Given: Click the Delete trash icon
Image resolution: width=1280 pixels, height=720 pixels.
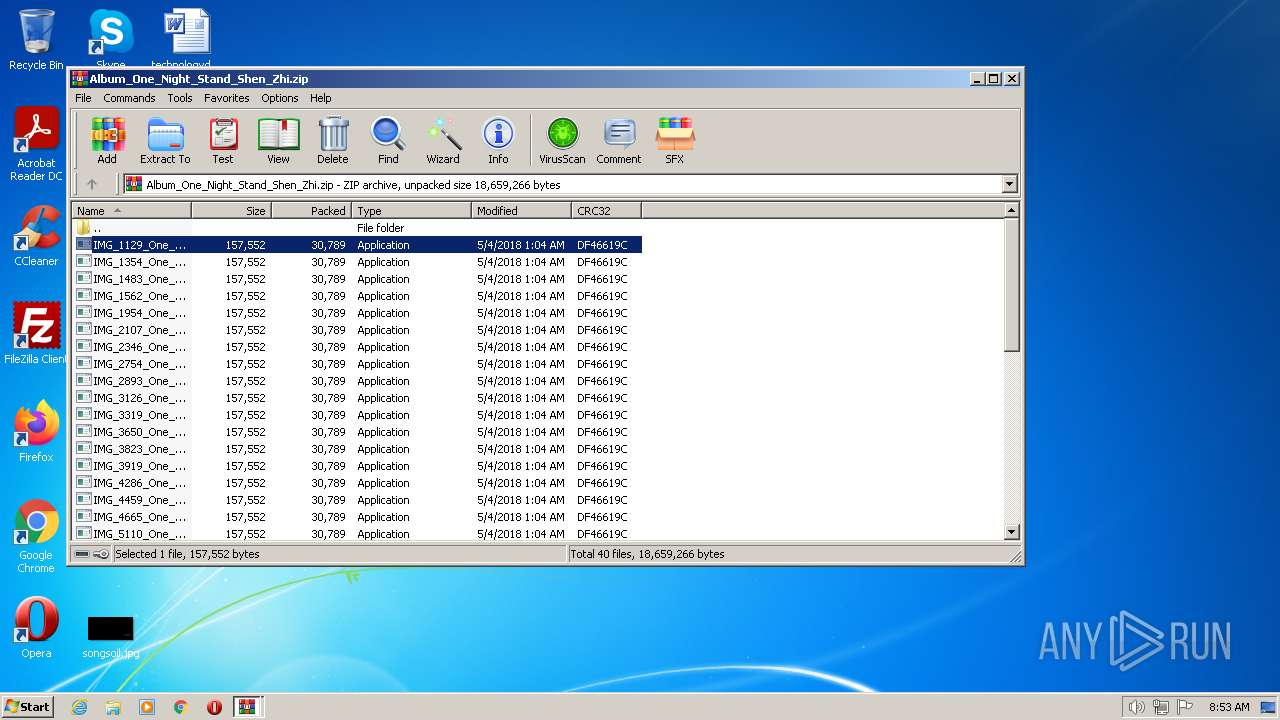Looking at the screenshot, I should [333, 140].
